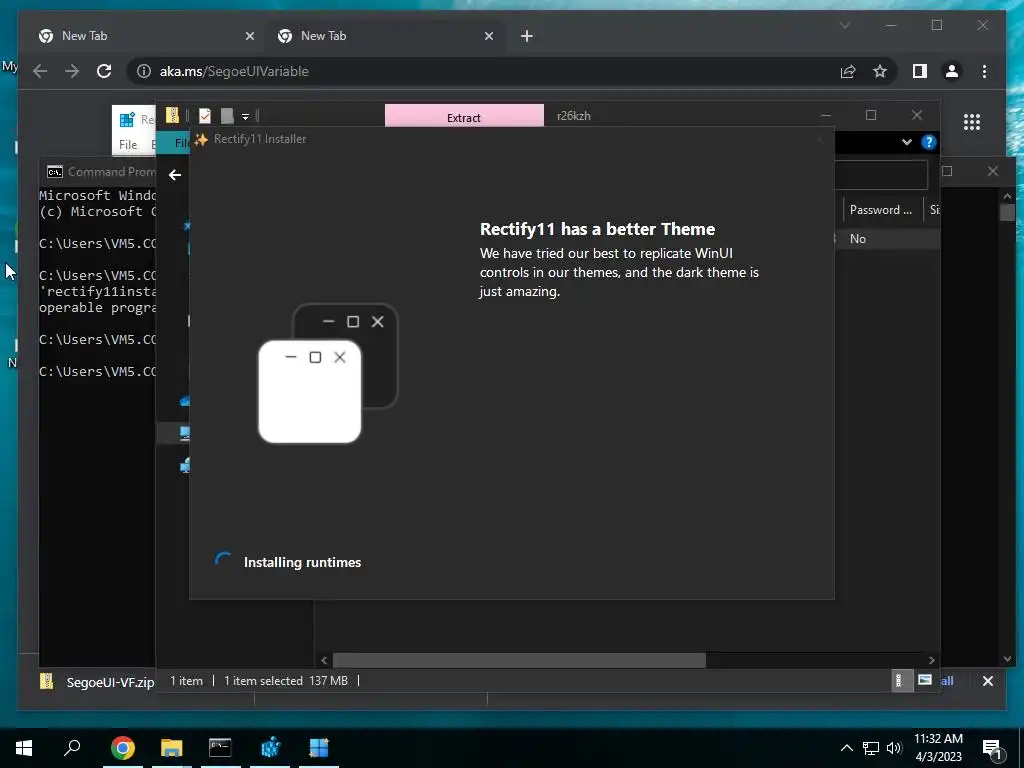Click the Explorer horizontal scrollbar
This screenshot has width=1024, height=768.
click(519, 660)
